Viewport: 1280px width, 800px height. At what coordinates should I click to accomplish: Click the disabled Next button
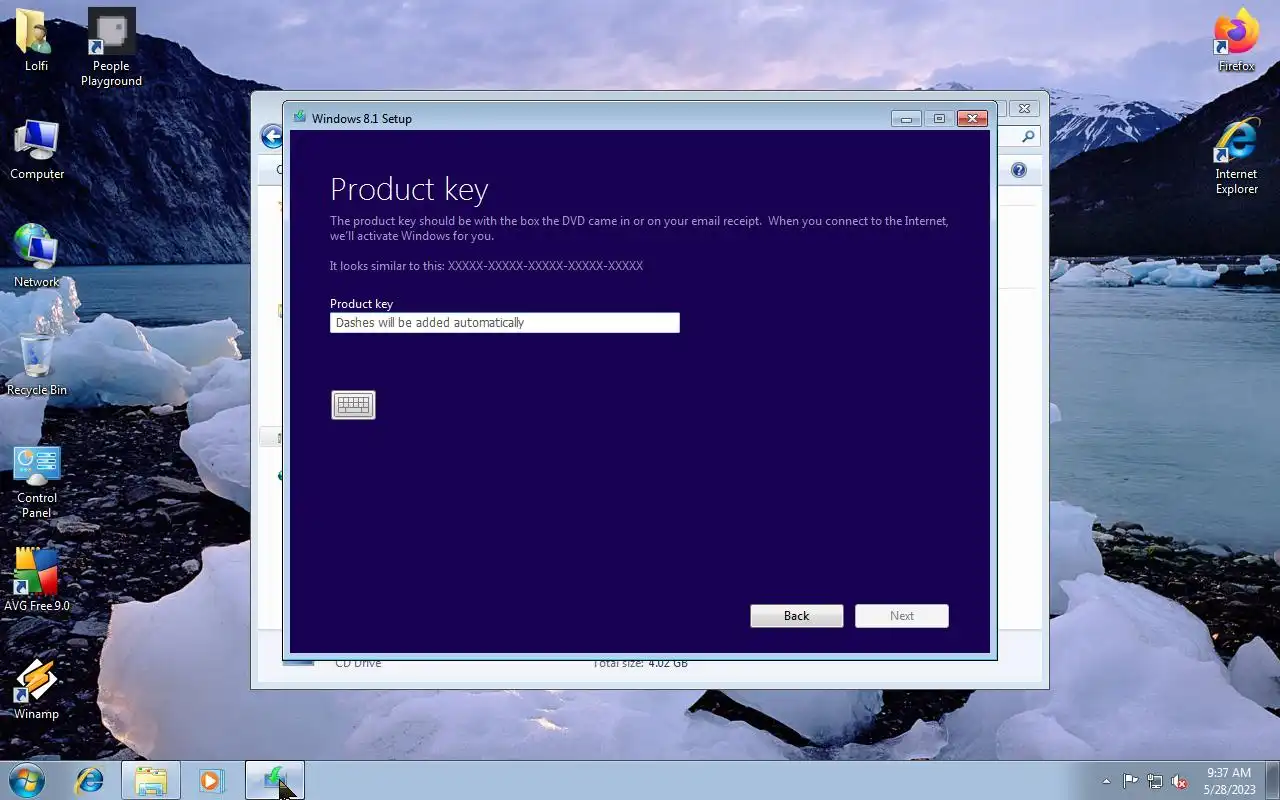coord(902,616)
